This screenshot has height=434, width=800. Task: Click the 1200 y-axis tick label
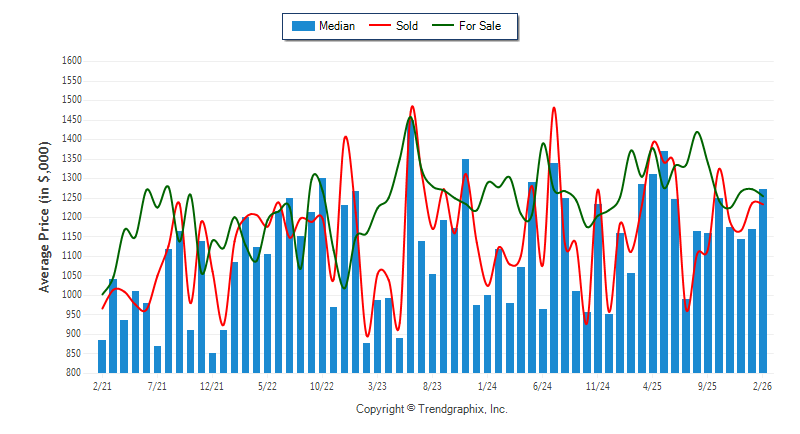pos(71,217)
